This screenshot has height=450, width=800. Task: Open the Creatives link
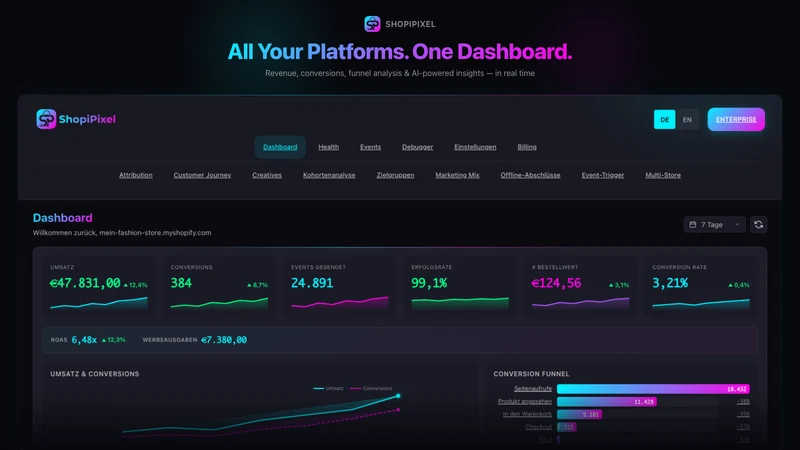(x=267, y=175)
